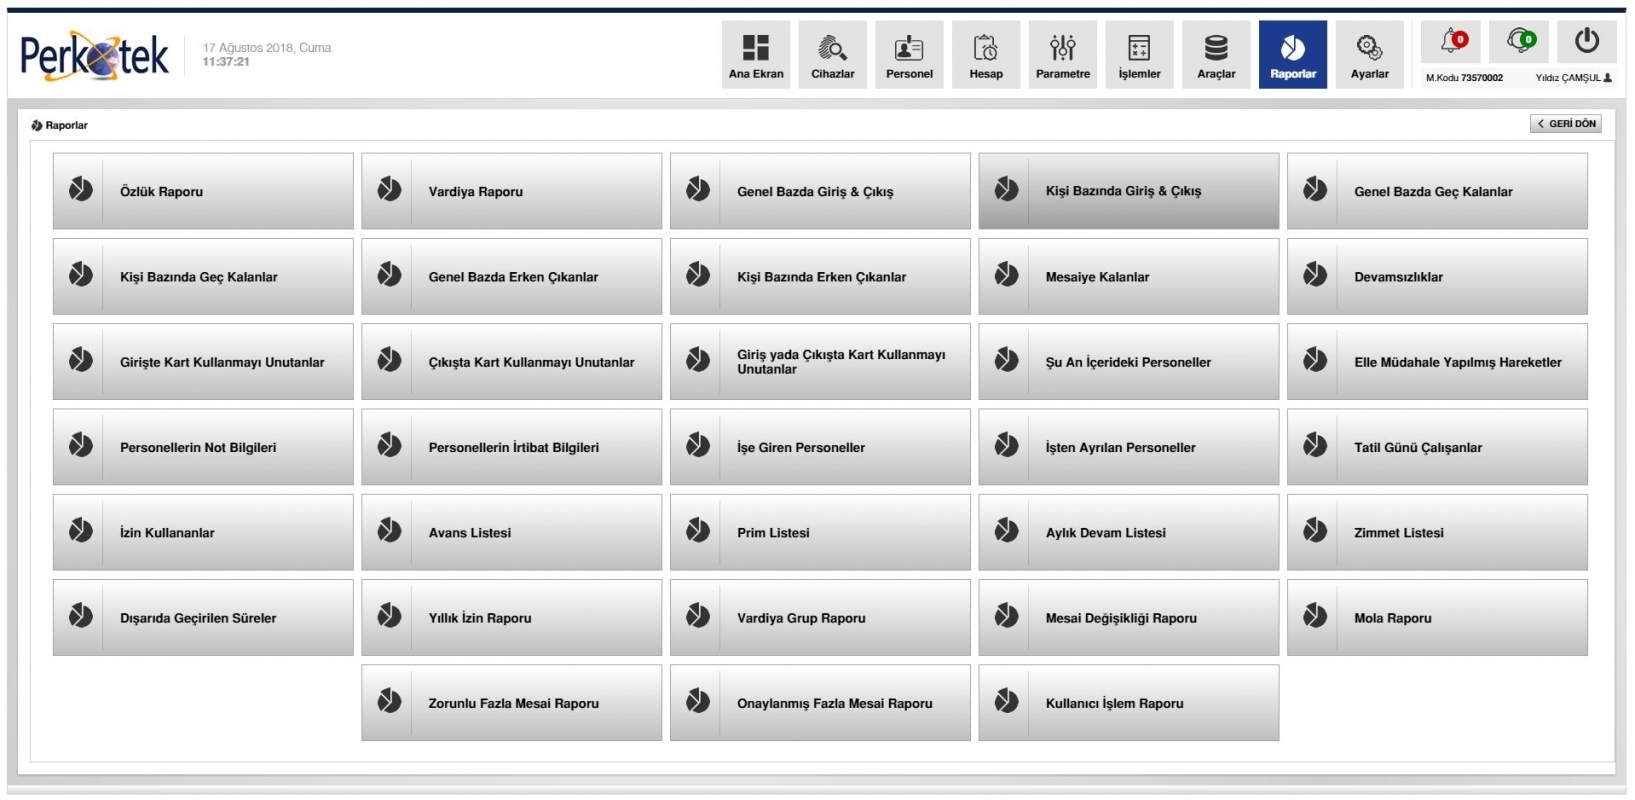
Task: Open the Parametre settings section
Action: click(x=1063, y=55)
